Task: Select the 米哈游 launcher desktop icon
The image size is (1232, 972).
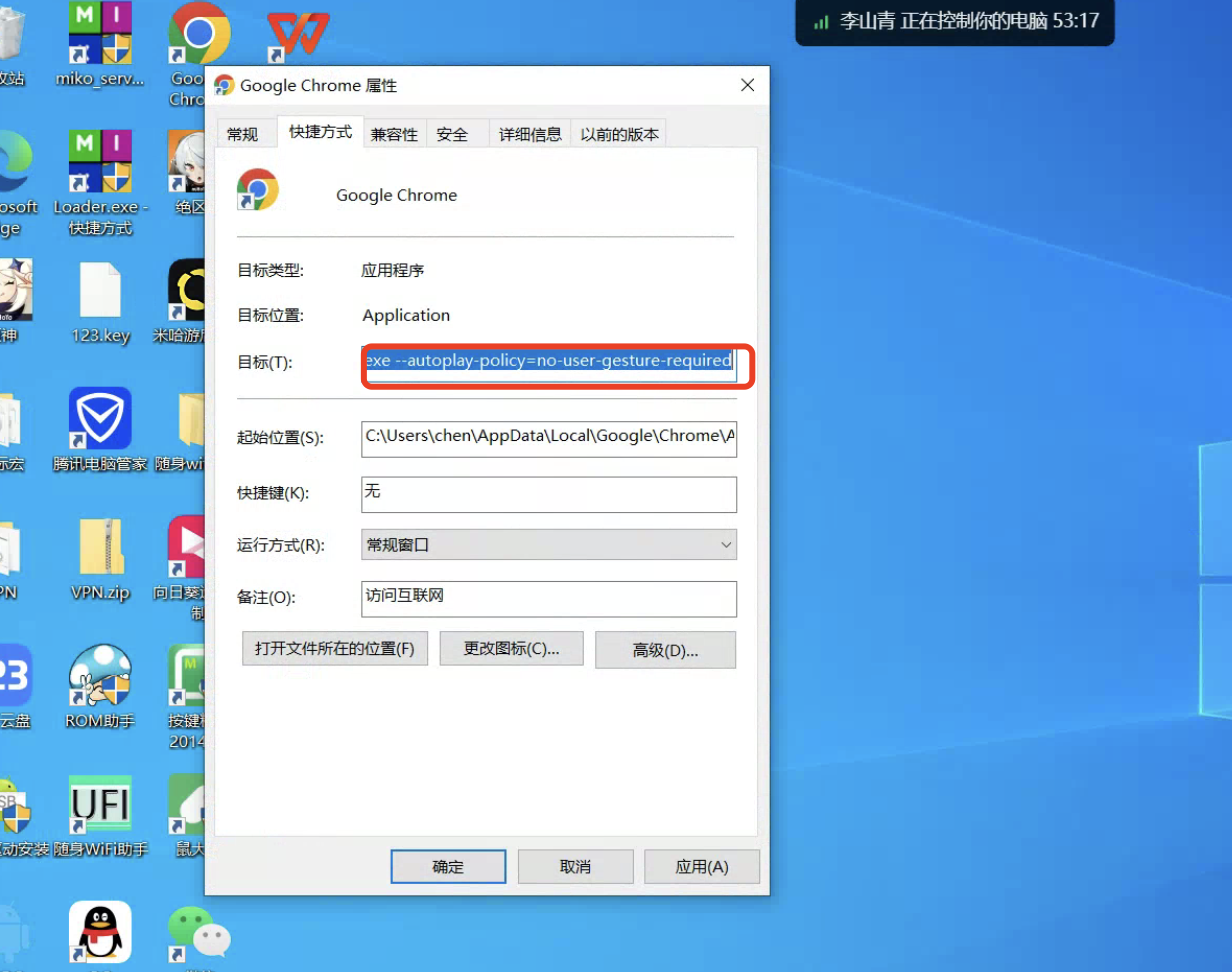Action: [x=187, y=290]
